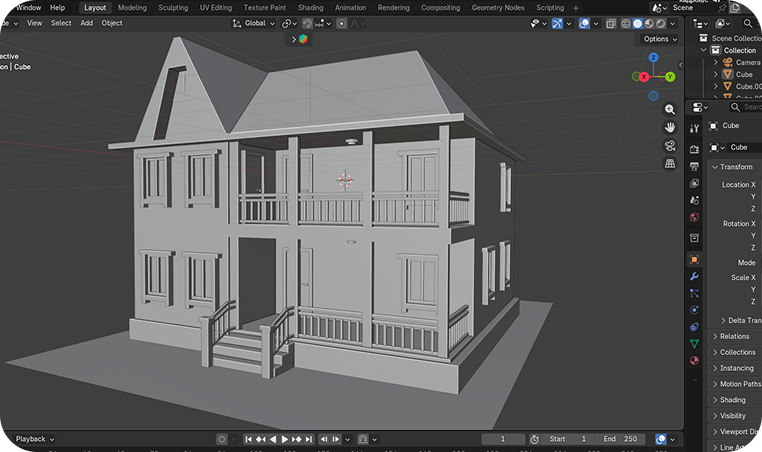Click the hand pan view icon
762x452 pixels.
pyautogui.click(x=670, y=127)
